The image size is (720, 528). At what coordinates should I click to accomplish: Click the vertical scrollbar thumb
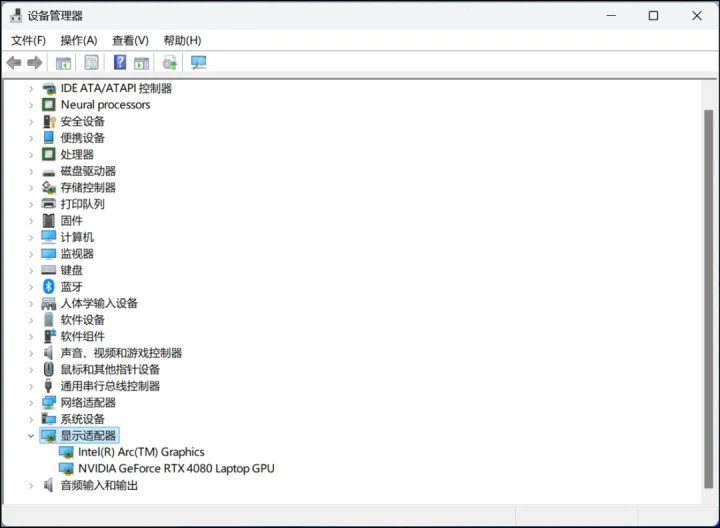pos(709,299)
